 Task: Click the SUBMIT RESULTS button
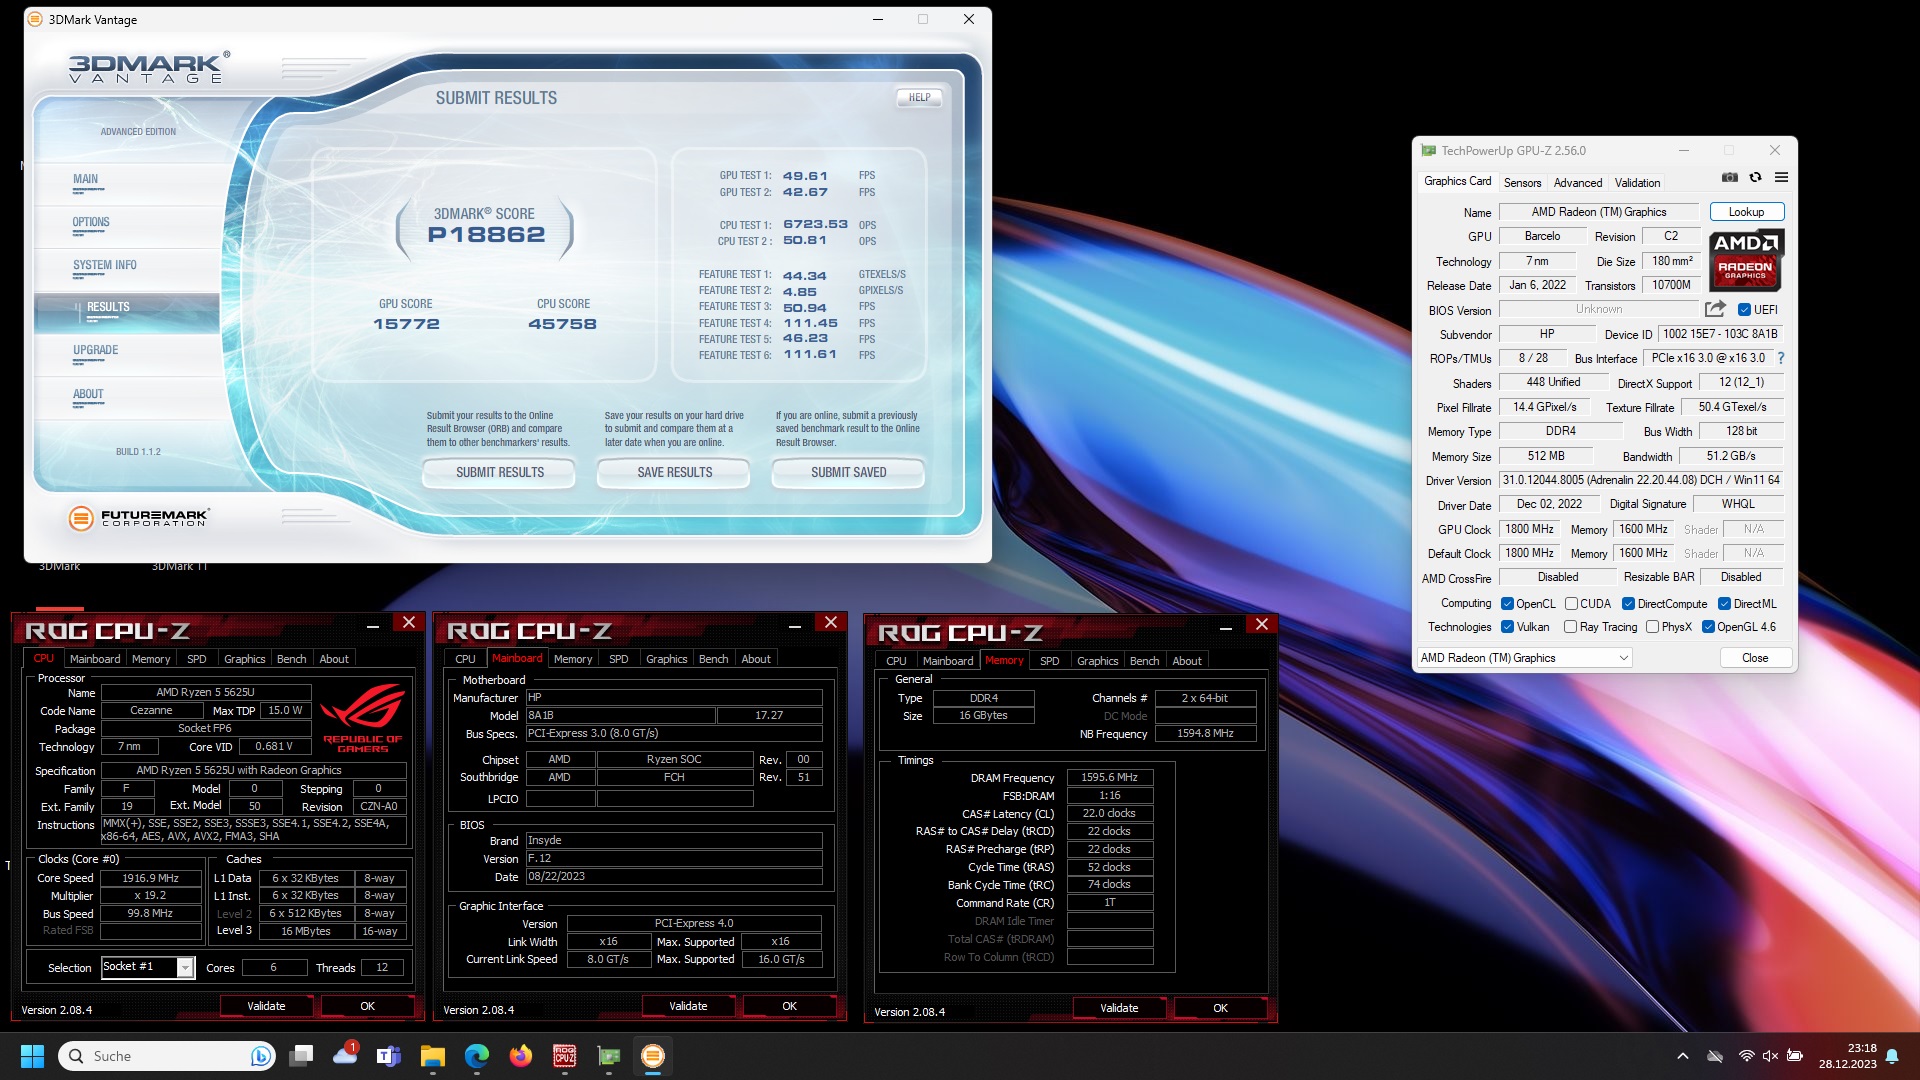coord(499,472)
